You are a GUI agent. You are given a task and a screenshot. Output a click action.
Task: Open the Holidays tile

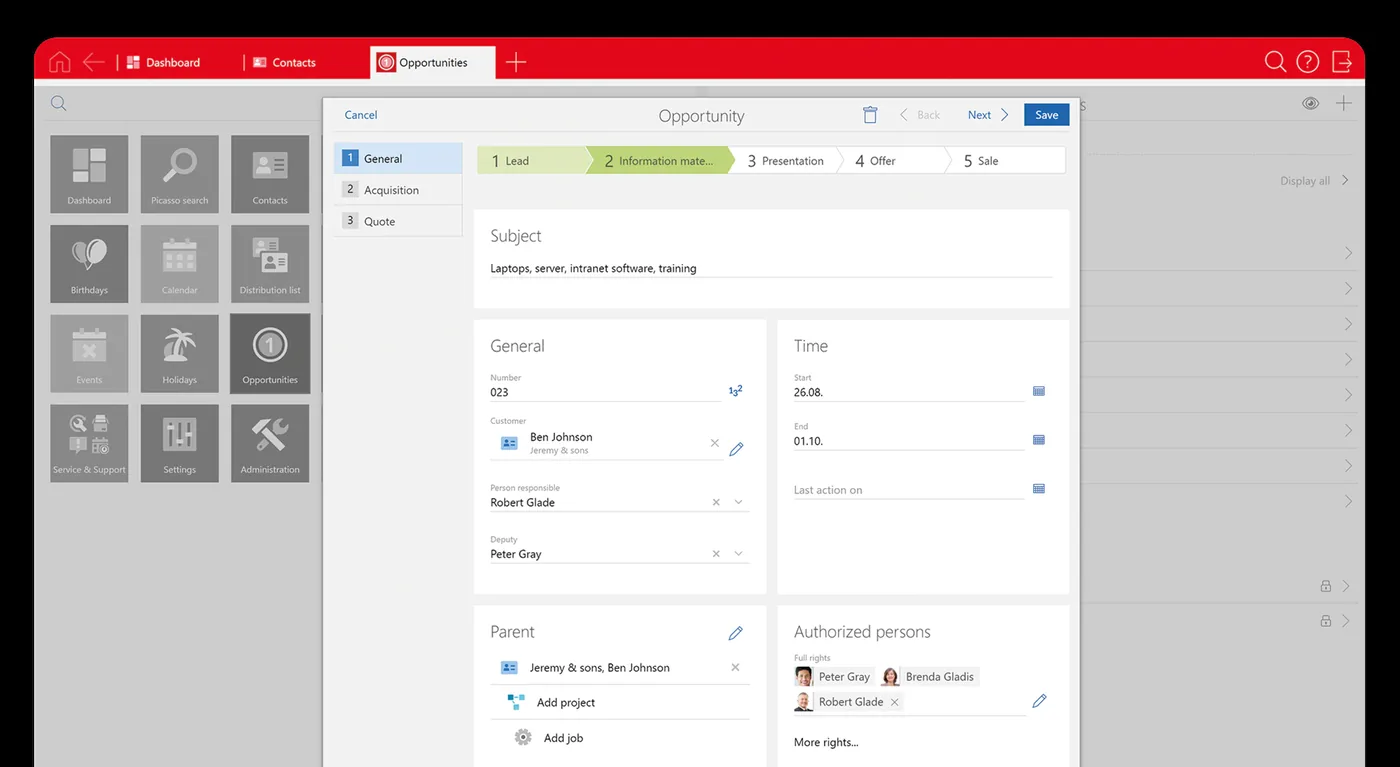point(180,354)
